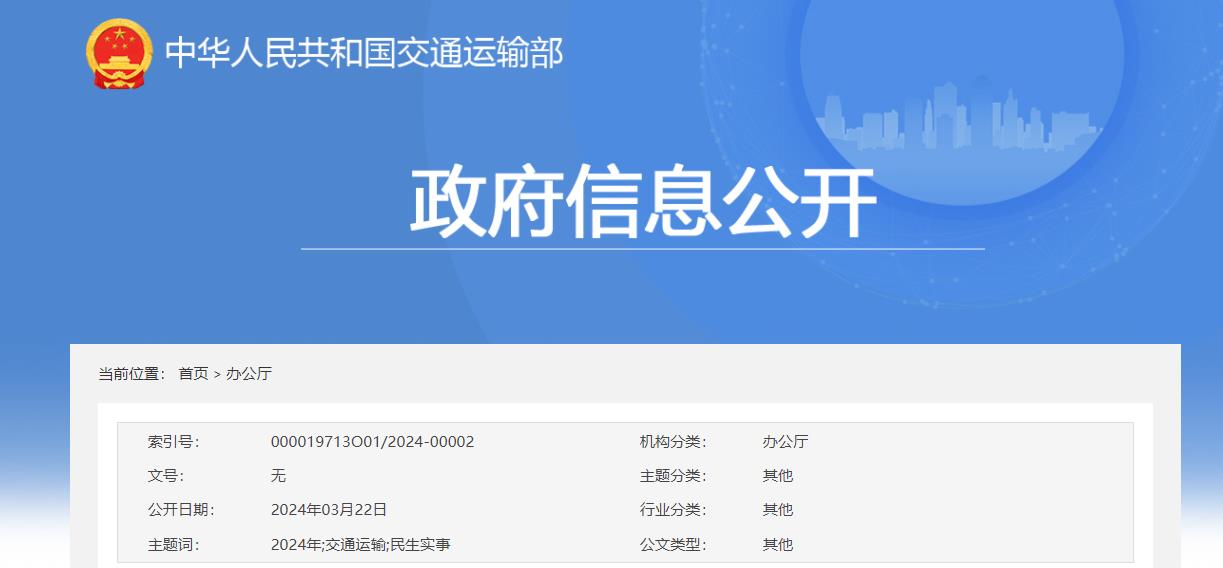The width and height of the screenshot is (1223, 568).
Task: Click the 文号 value 无
Action: 278,476
